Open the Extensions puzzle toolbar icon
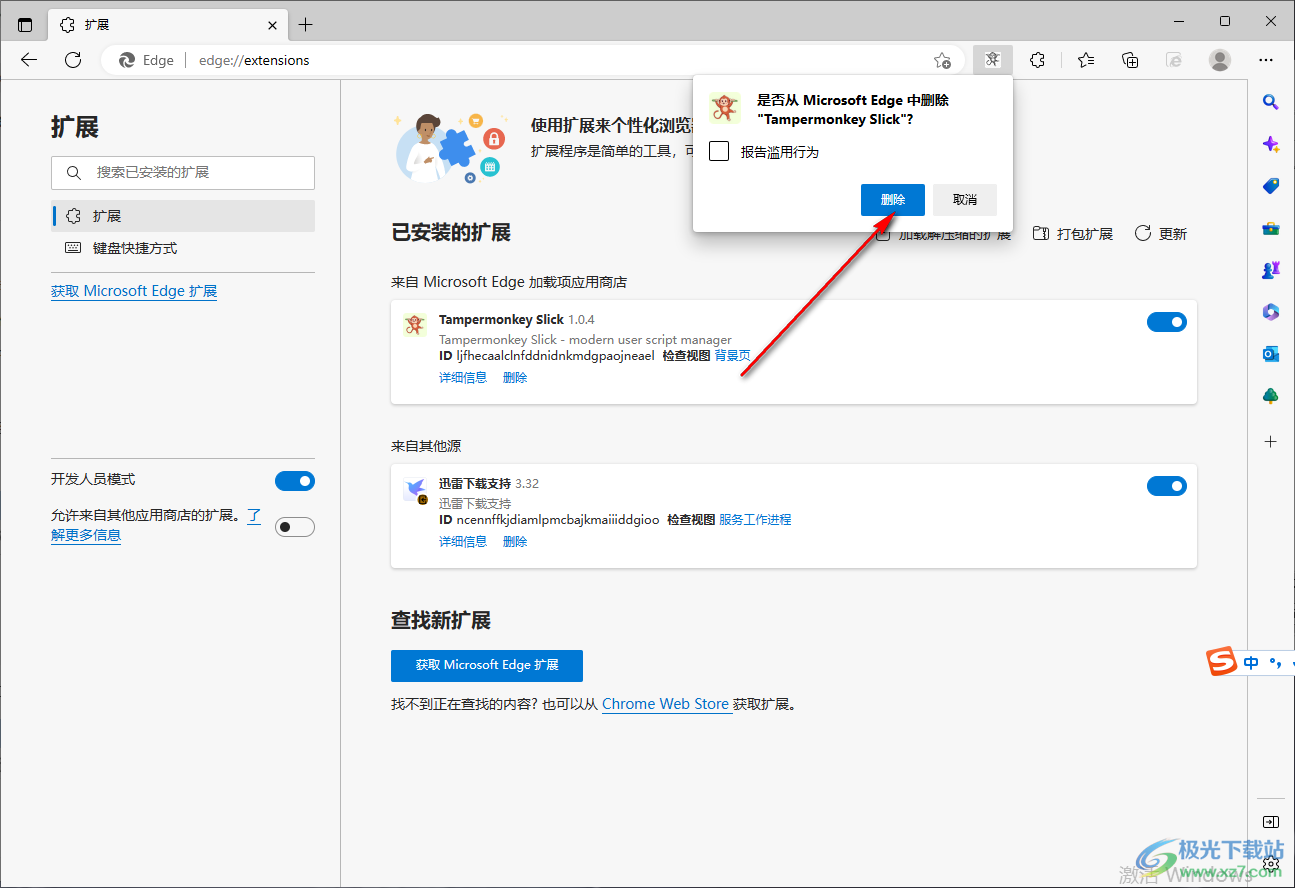1295x888 pixels. pyautogui.click(x=1038, y=60)
